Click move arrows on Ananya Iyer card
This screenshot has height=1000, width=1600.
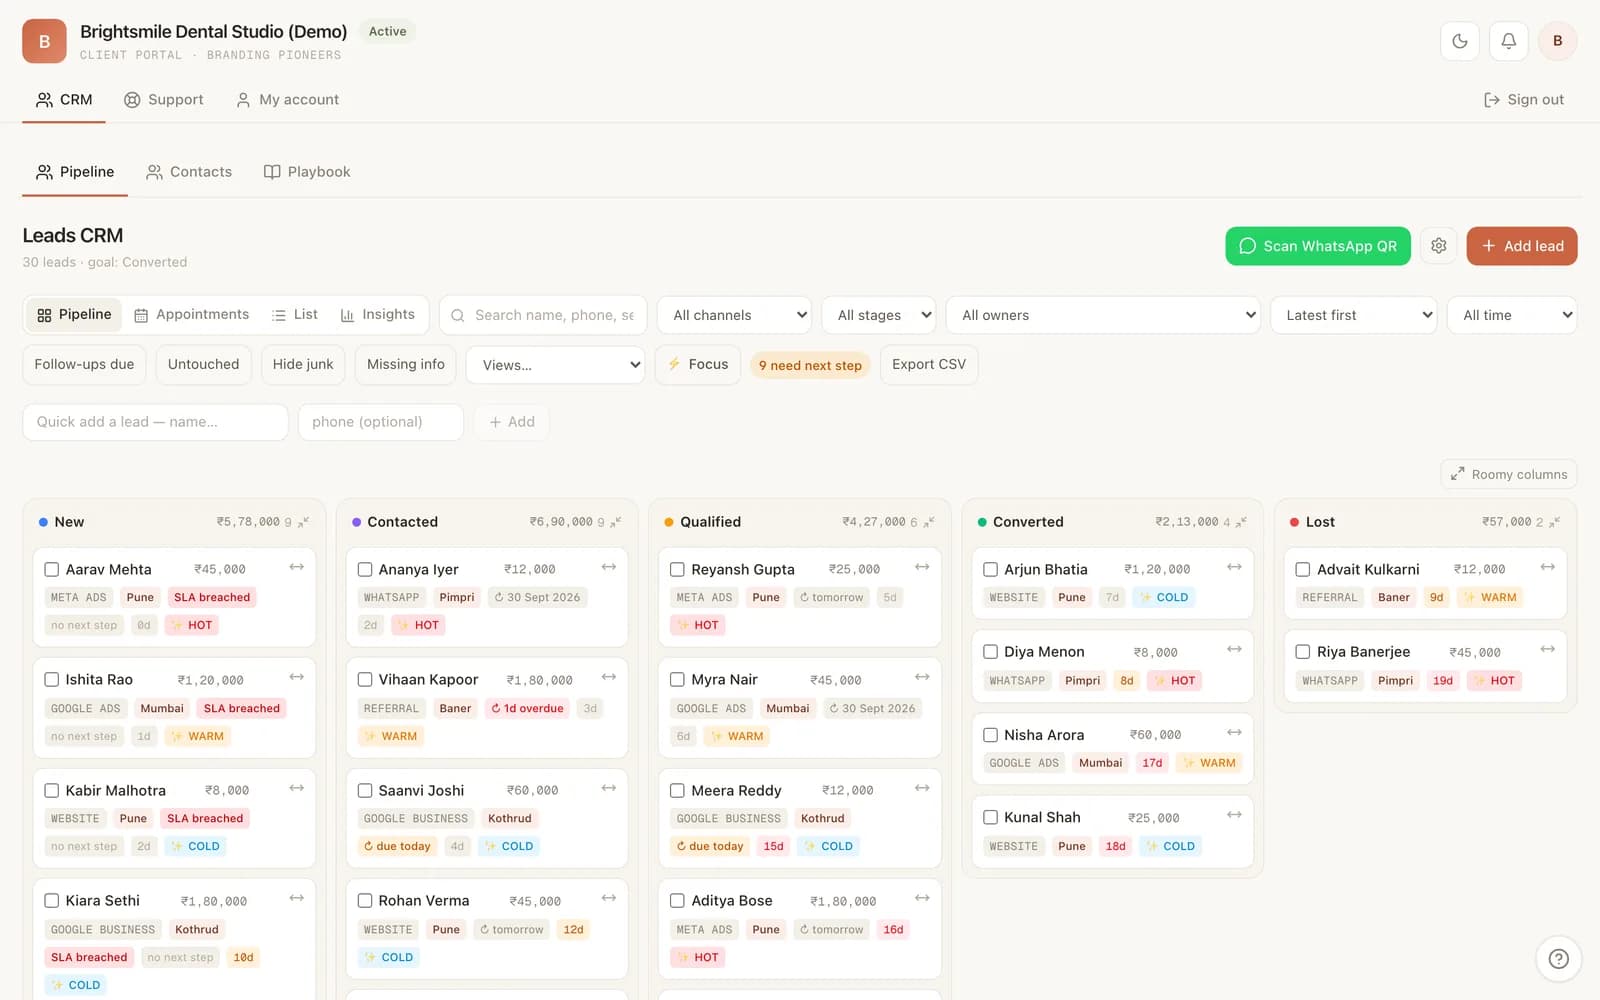pyautogui.click(x=608, y=567)
